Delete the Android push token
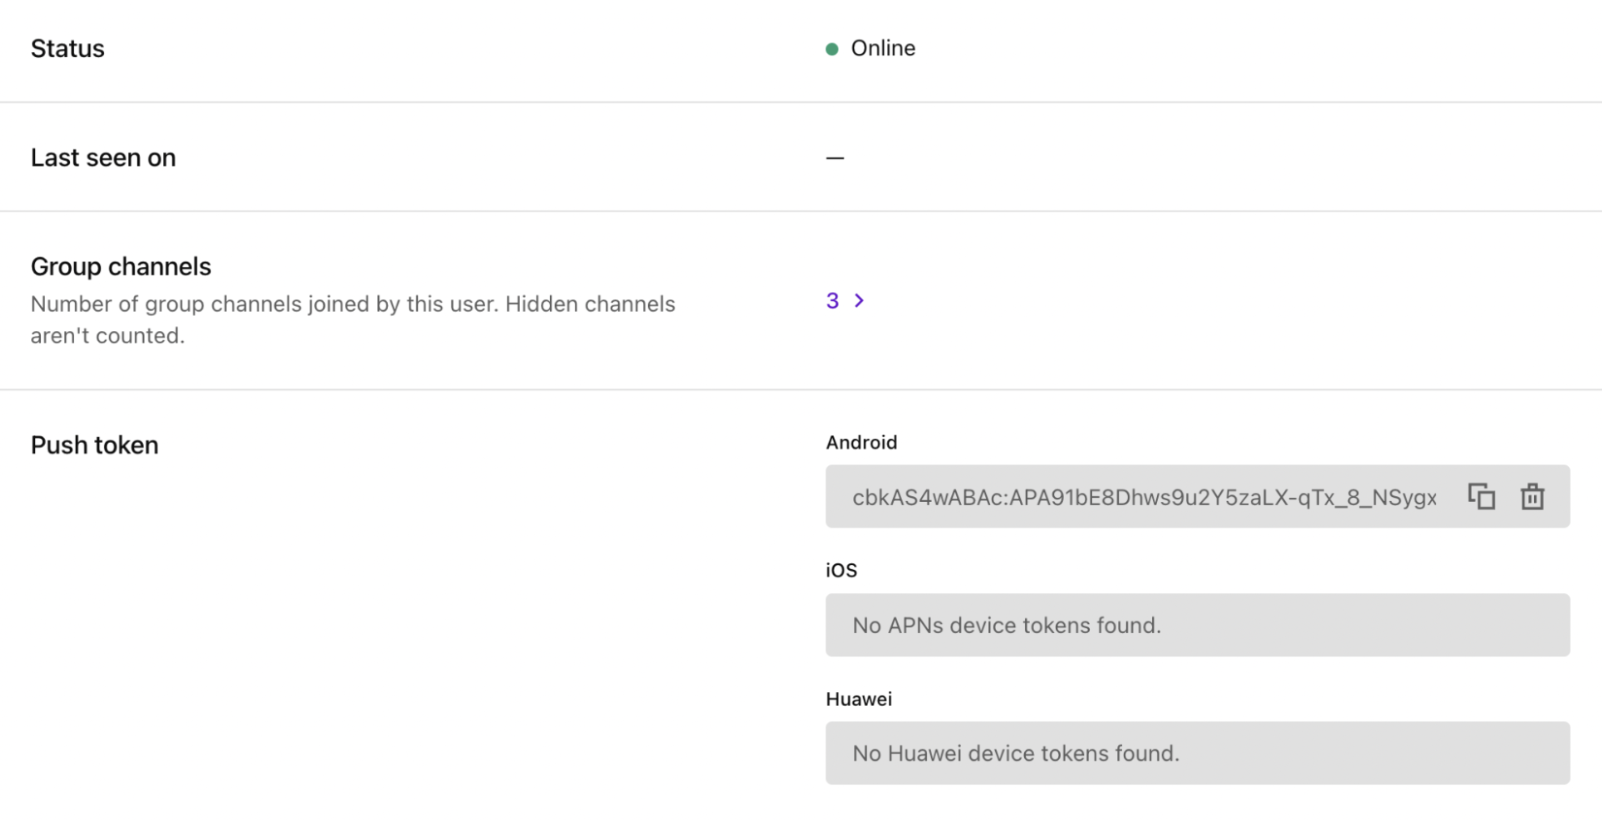 coord(1532,496)
